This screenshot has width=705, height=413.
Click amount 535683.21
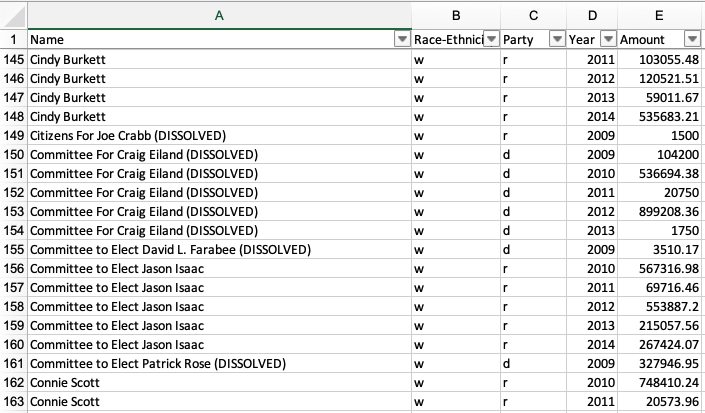click(660, 116)
